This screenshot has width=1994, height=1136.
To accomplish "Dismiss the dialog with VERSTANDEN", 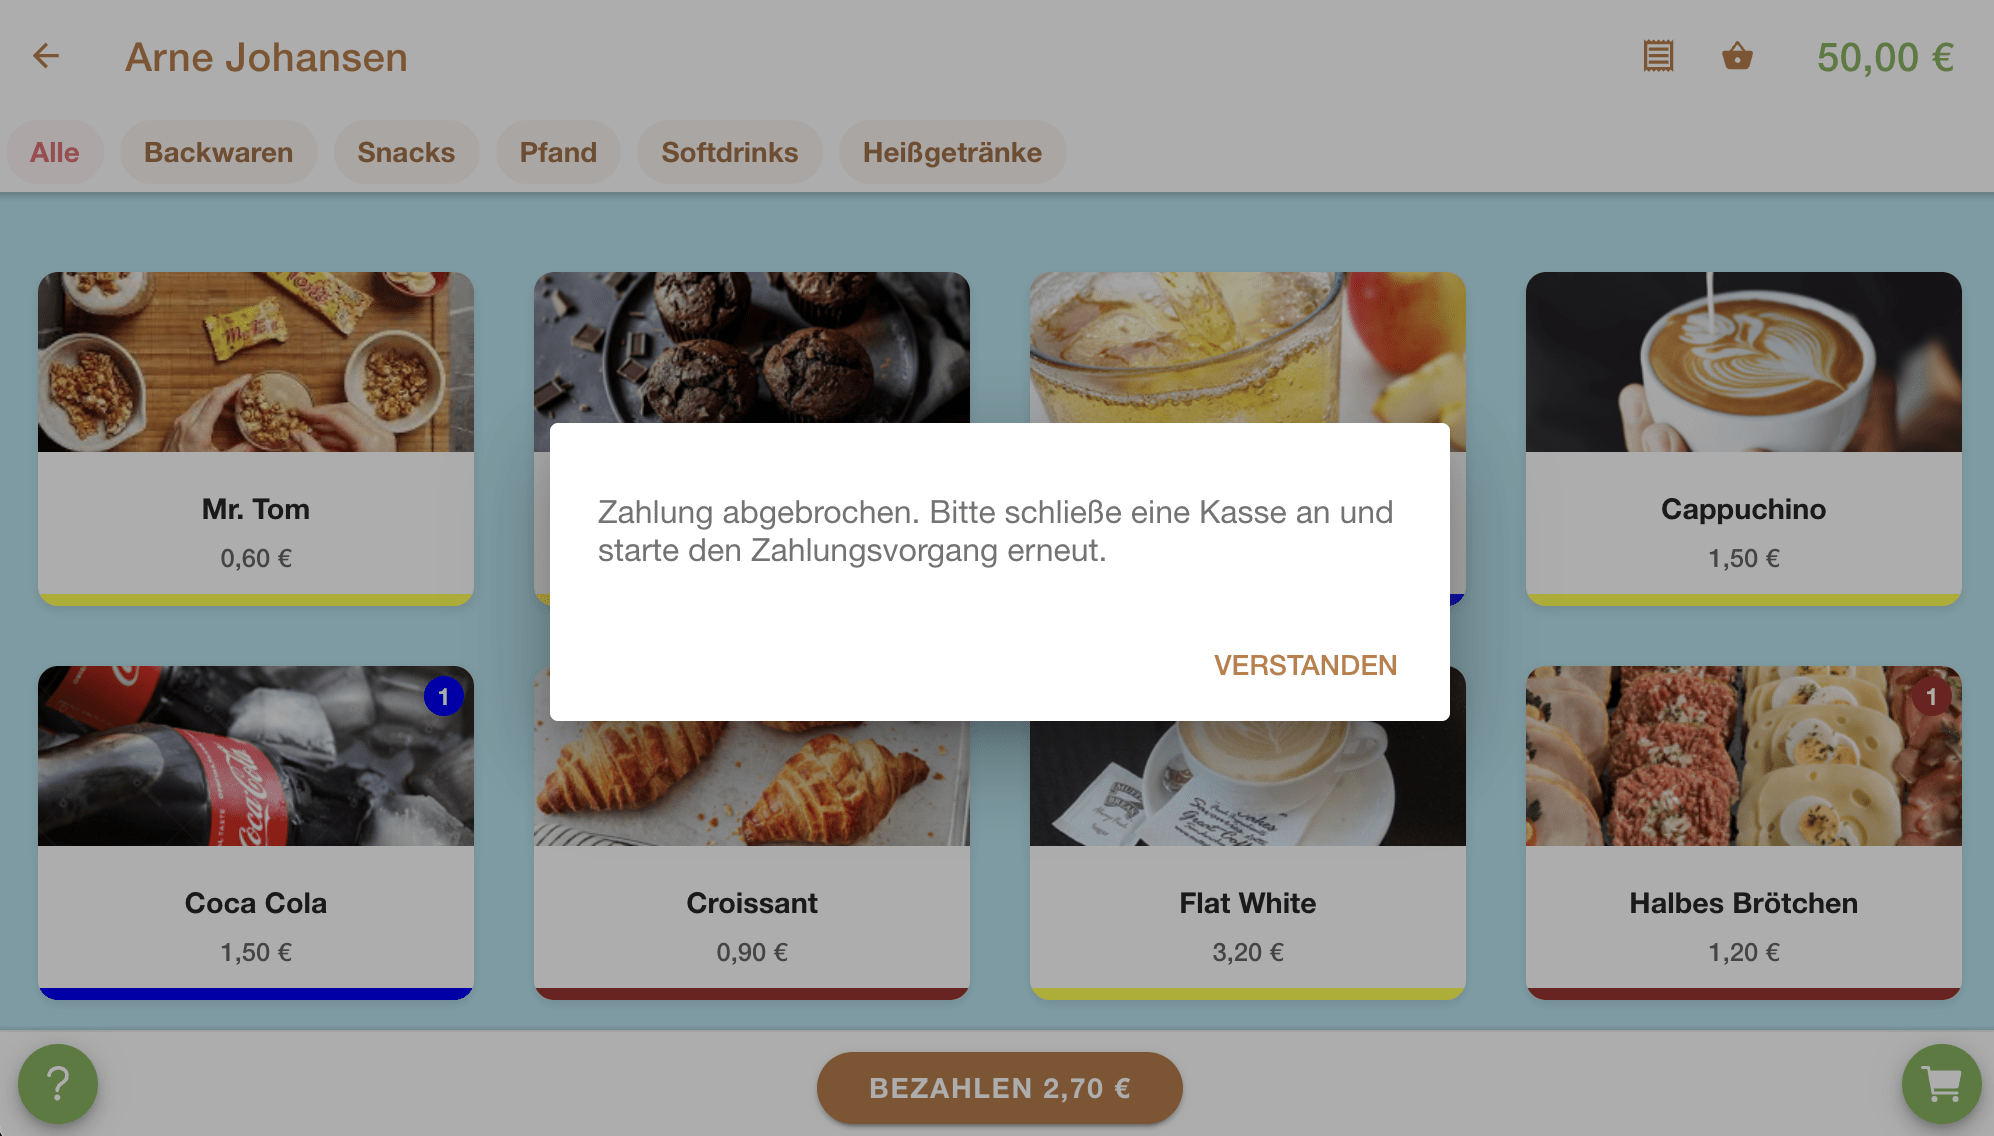I will pos(1305,665).
